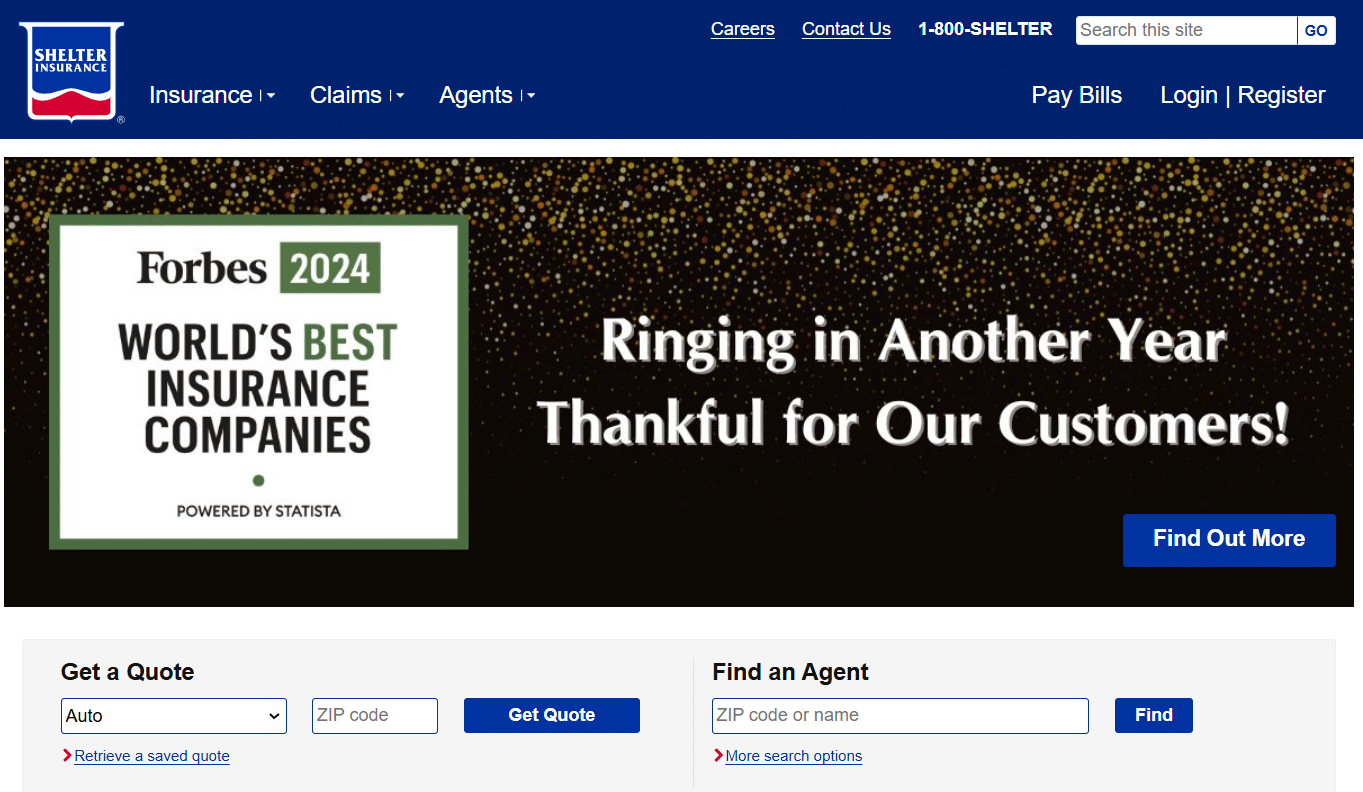Image resolution: width=1363 pixels, height=792 pixels.
Task: Open More search options
Action: 794,756
